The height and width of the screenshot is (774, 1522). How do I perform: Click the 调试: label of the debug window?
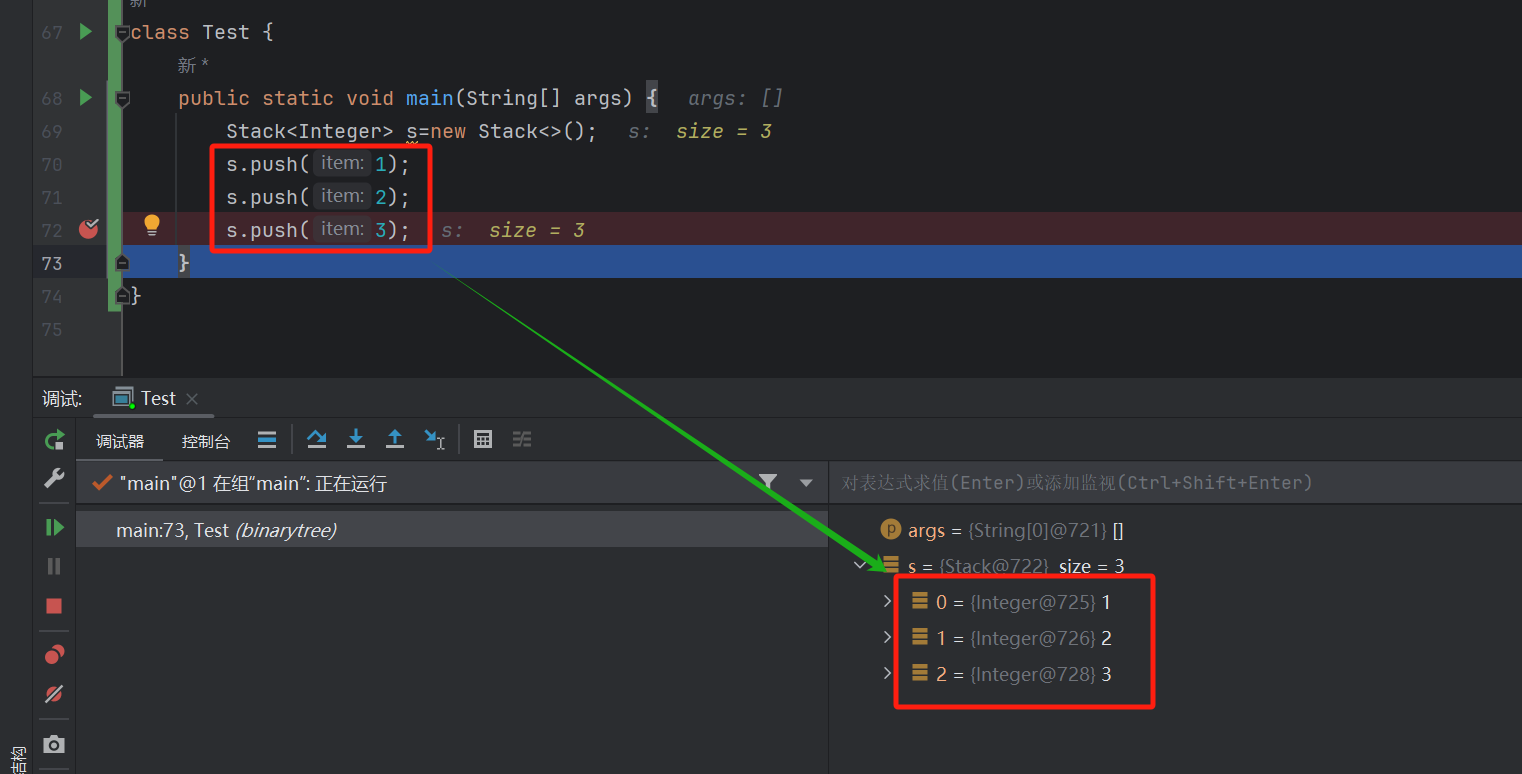[x=62, y=399]
